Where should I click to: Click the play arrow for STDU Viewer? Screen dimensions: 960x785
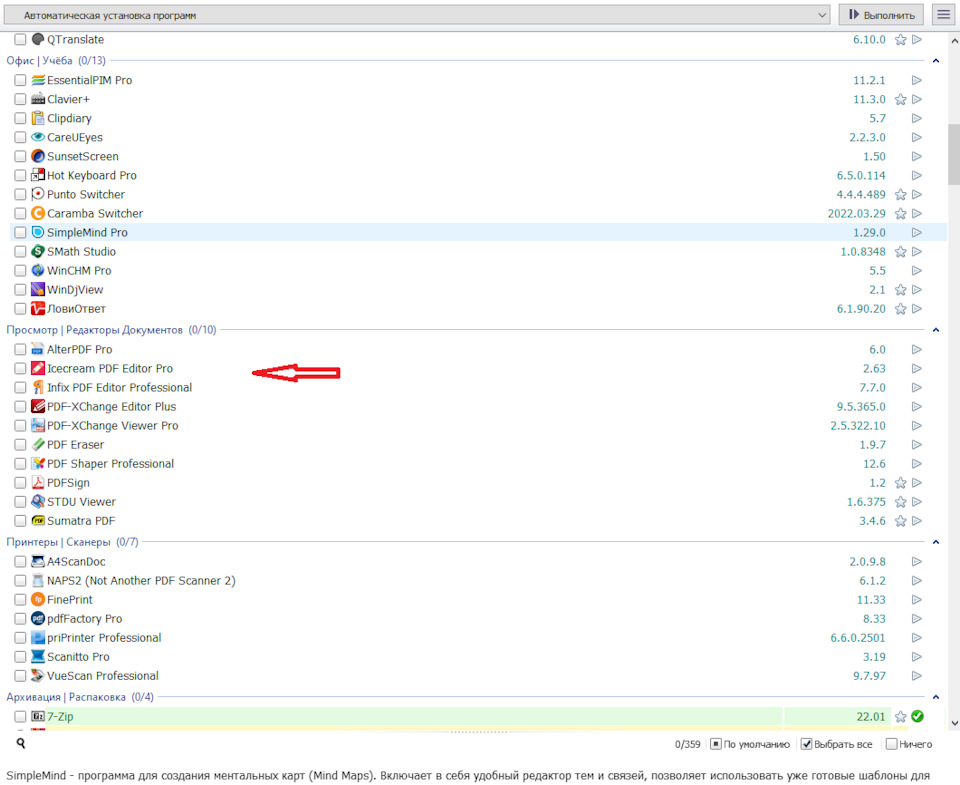[x=917, y=502]
